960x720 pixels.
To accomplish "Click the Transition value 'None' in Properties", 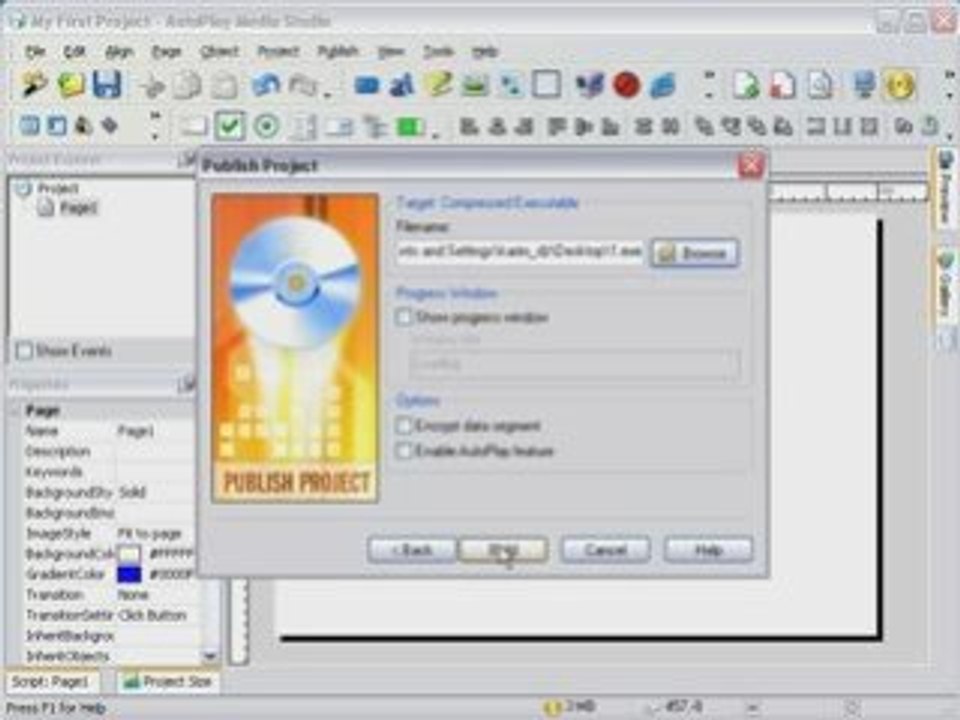I will pyautogui.click(x=133, y=594).
